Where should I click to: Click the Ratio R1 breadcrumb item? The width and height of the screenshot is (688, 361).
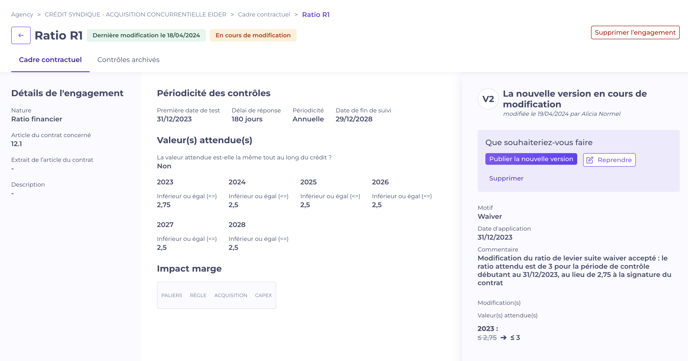tap(316, 14)
